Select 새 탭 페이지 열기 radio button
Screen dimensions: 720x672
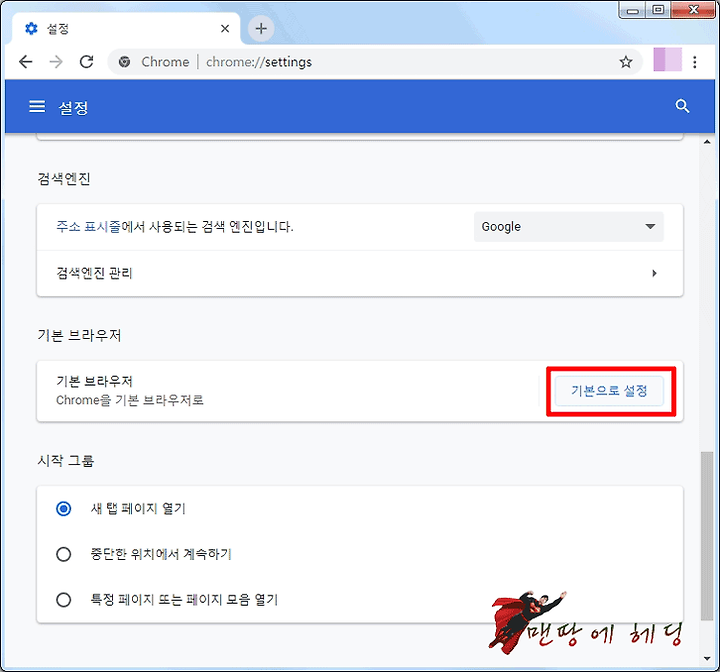point(63,508)
